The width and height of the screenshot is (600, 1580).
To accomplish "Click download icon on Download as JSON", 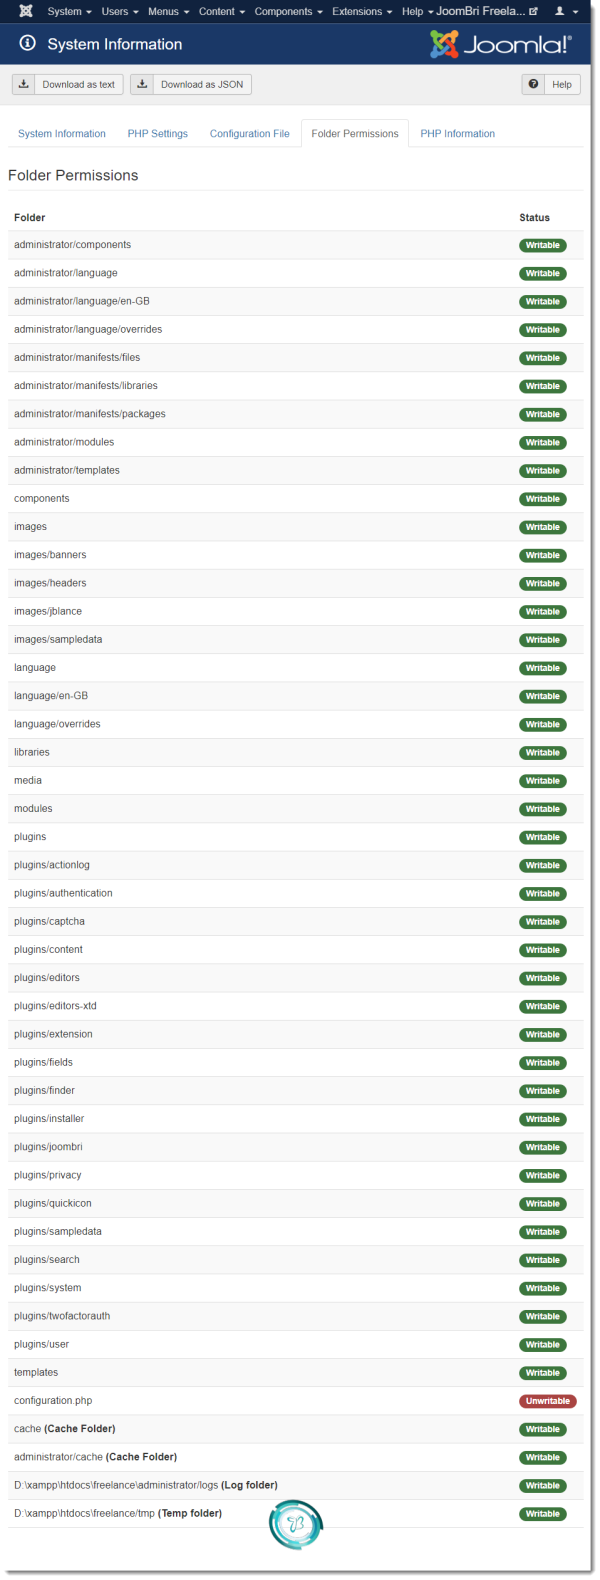I will tap(143, 84).
